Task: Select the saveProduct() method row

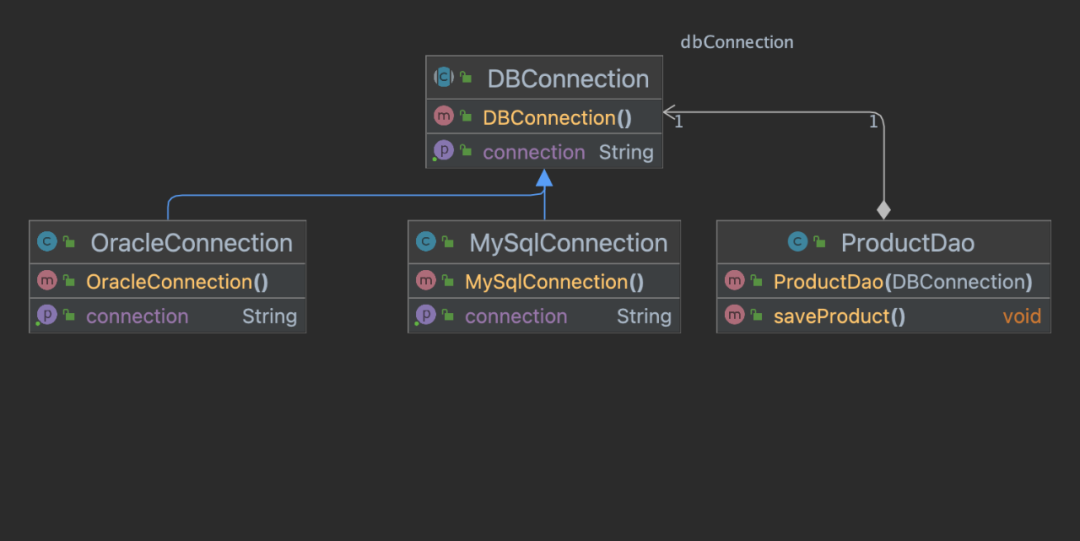Action: tap(884, 316)
